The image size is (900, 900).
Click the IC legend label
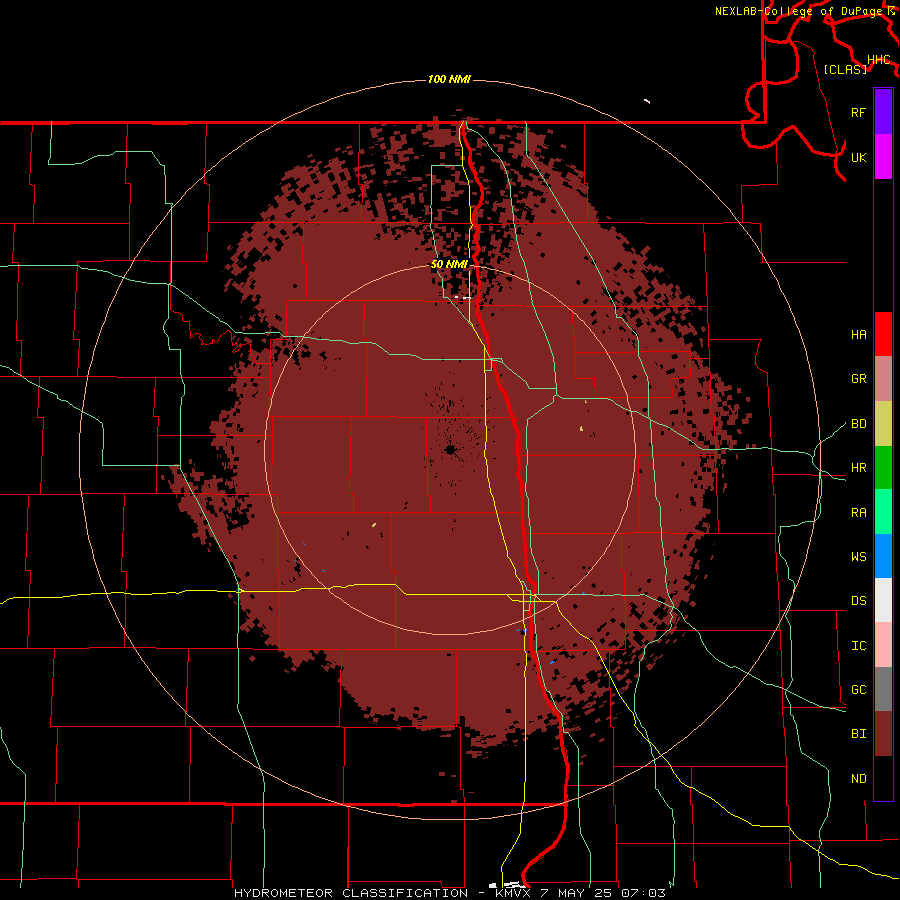[858, 645]
